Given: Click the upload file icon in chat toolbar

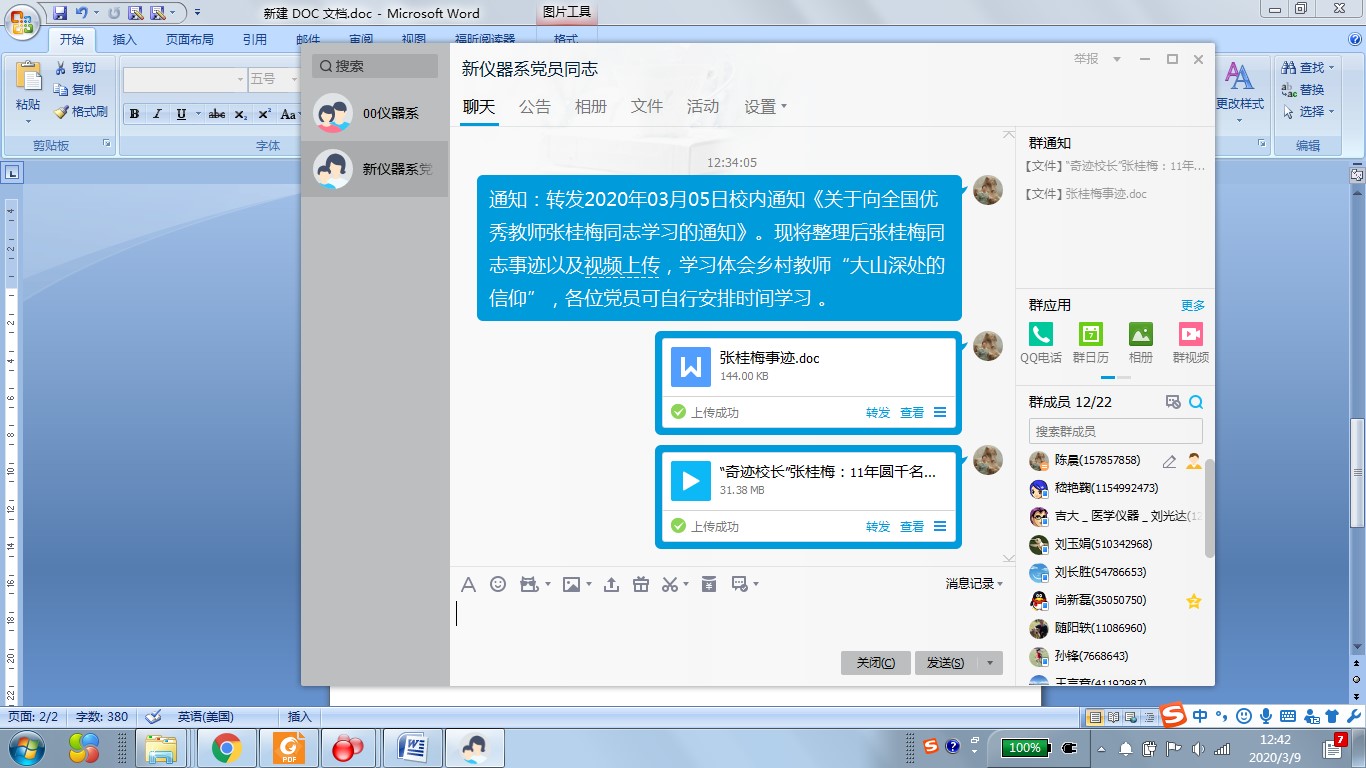Looking at the screenshot, I should pos(611,584).
